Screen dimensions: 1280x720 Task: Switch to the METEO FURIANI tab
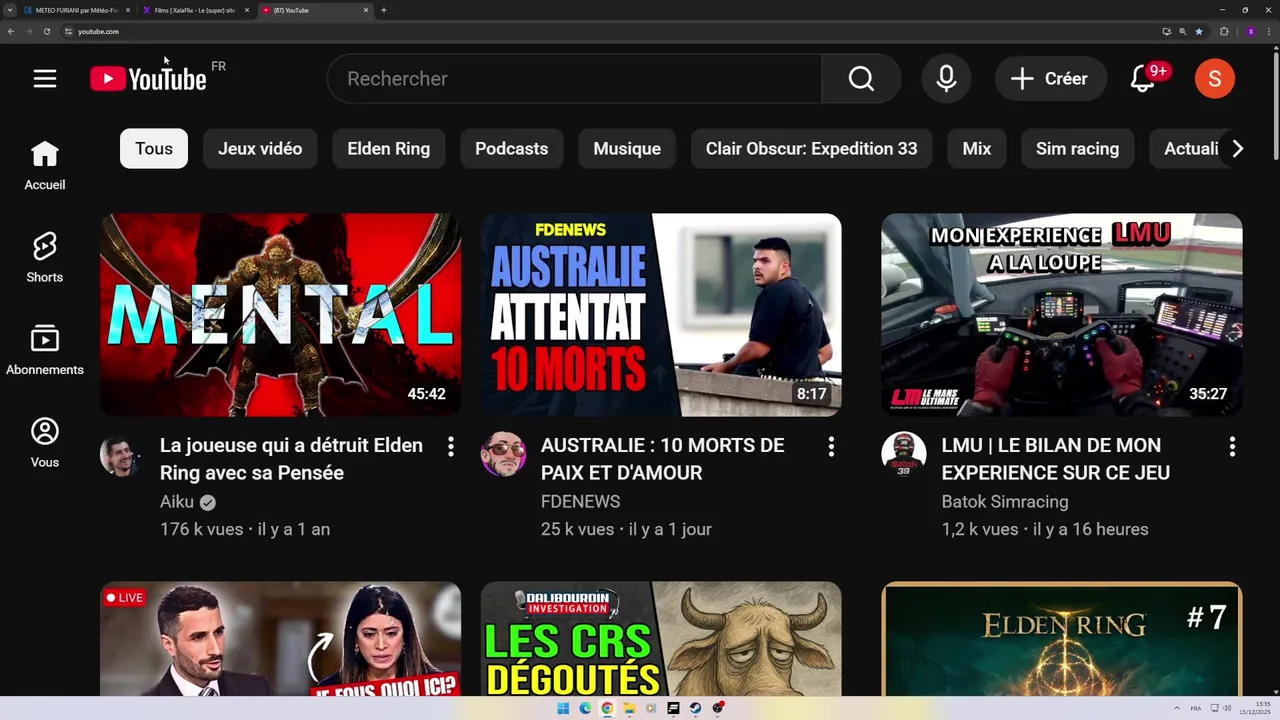pos(76,10)
